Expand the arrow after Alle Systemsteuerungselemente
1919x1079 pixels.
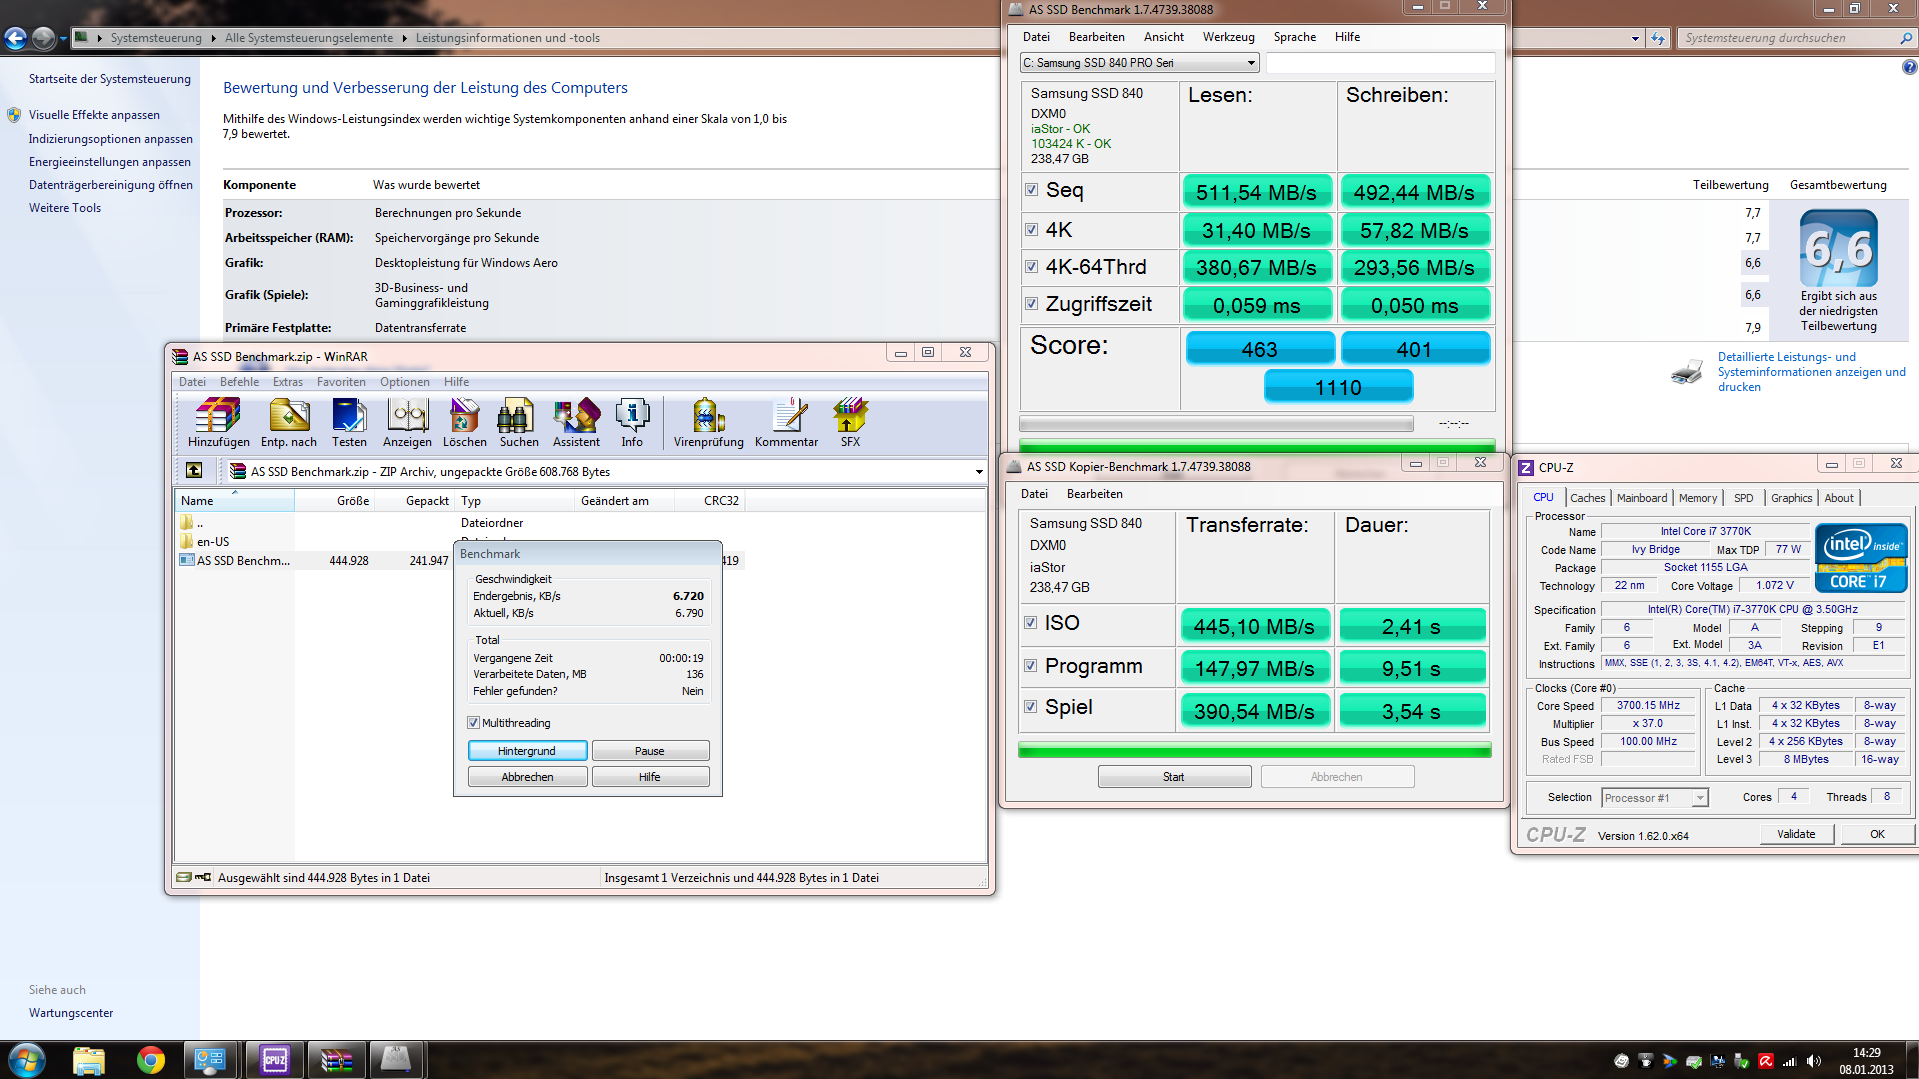tap(404, 38)
